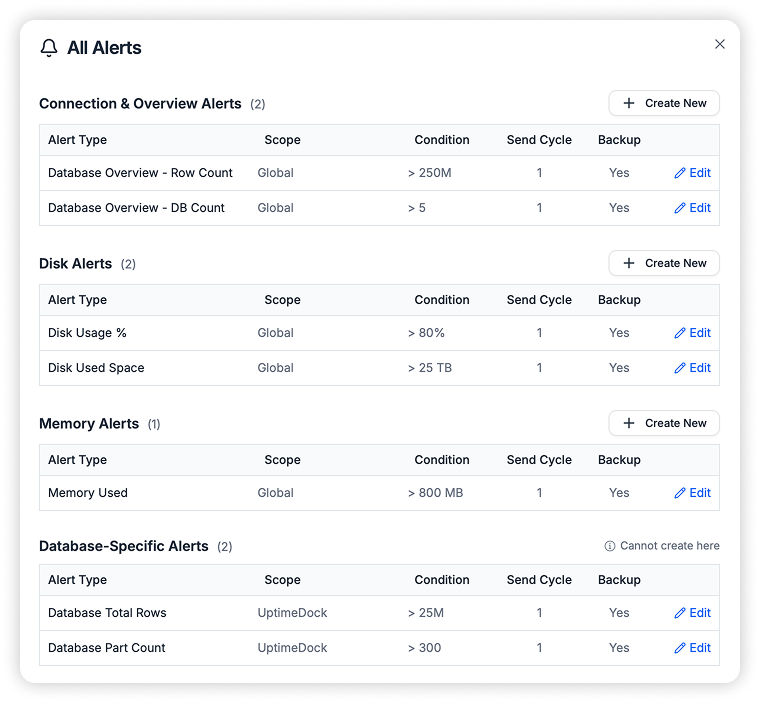Viewport: 760px width, 703px height.
Task: Edit the Memory Used alert
Action: click(693, 493)
